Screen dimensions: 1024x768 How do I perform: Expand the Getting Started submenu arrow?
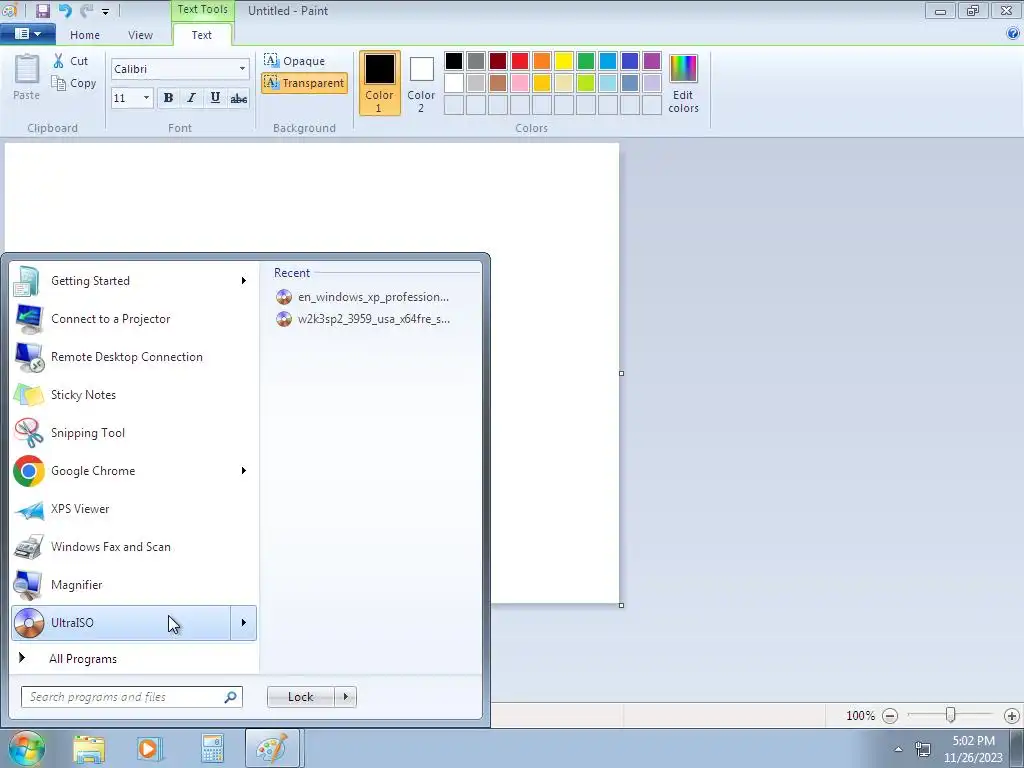coord(244,281)
